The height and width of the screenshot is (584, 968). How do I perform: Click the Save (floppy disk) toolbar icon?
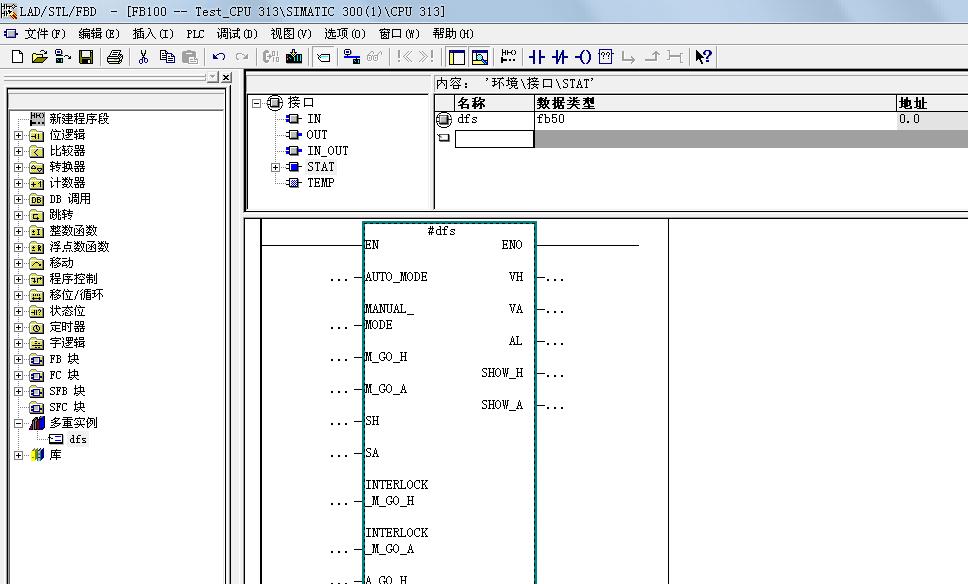tap(86, 57)
